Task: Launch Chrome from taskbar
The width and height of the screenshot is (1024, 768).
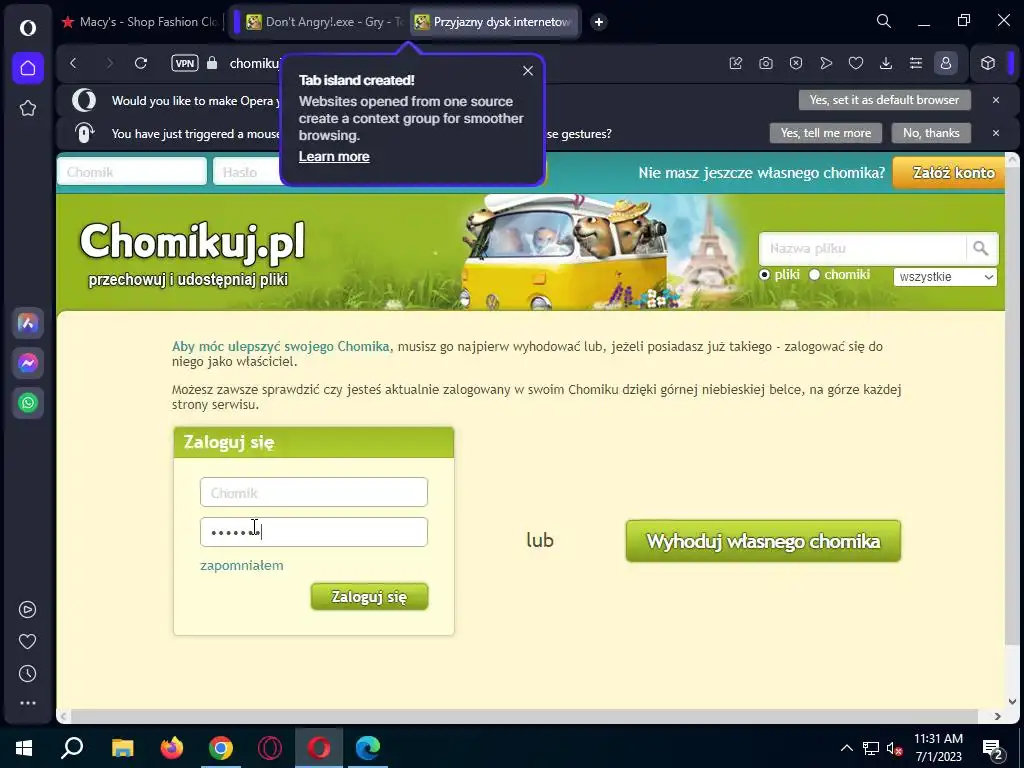Action: point(221,748)
